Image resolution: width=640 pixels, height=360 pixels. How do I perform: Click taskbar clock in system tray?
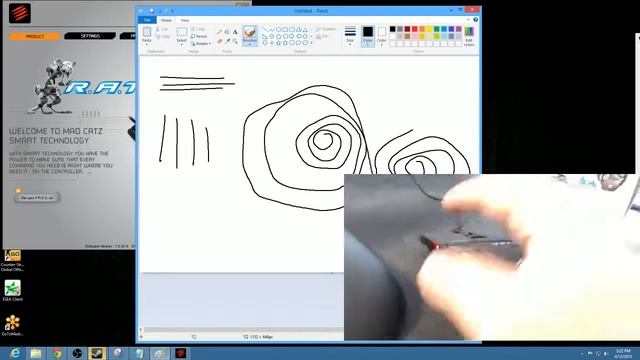coord(623,353)
